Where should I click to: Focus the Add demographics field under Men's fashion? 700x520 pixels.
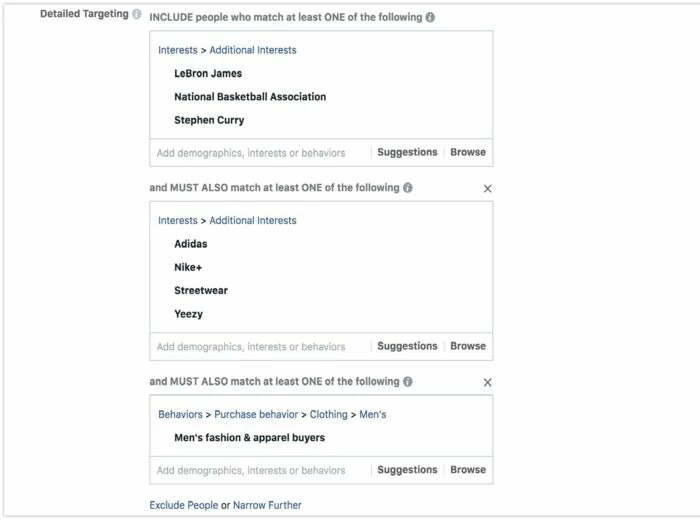tap(260, 470)
